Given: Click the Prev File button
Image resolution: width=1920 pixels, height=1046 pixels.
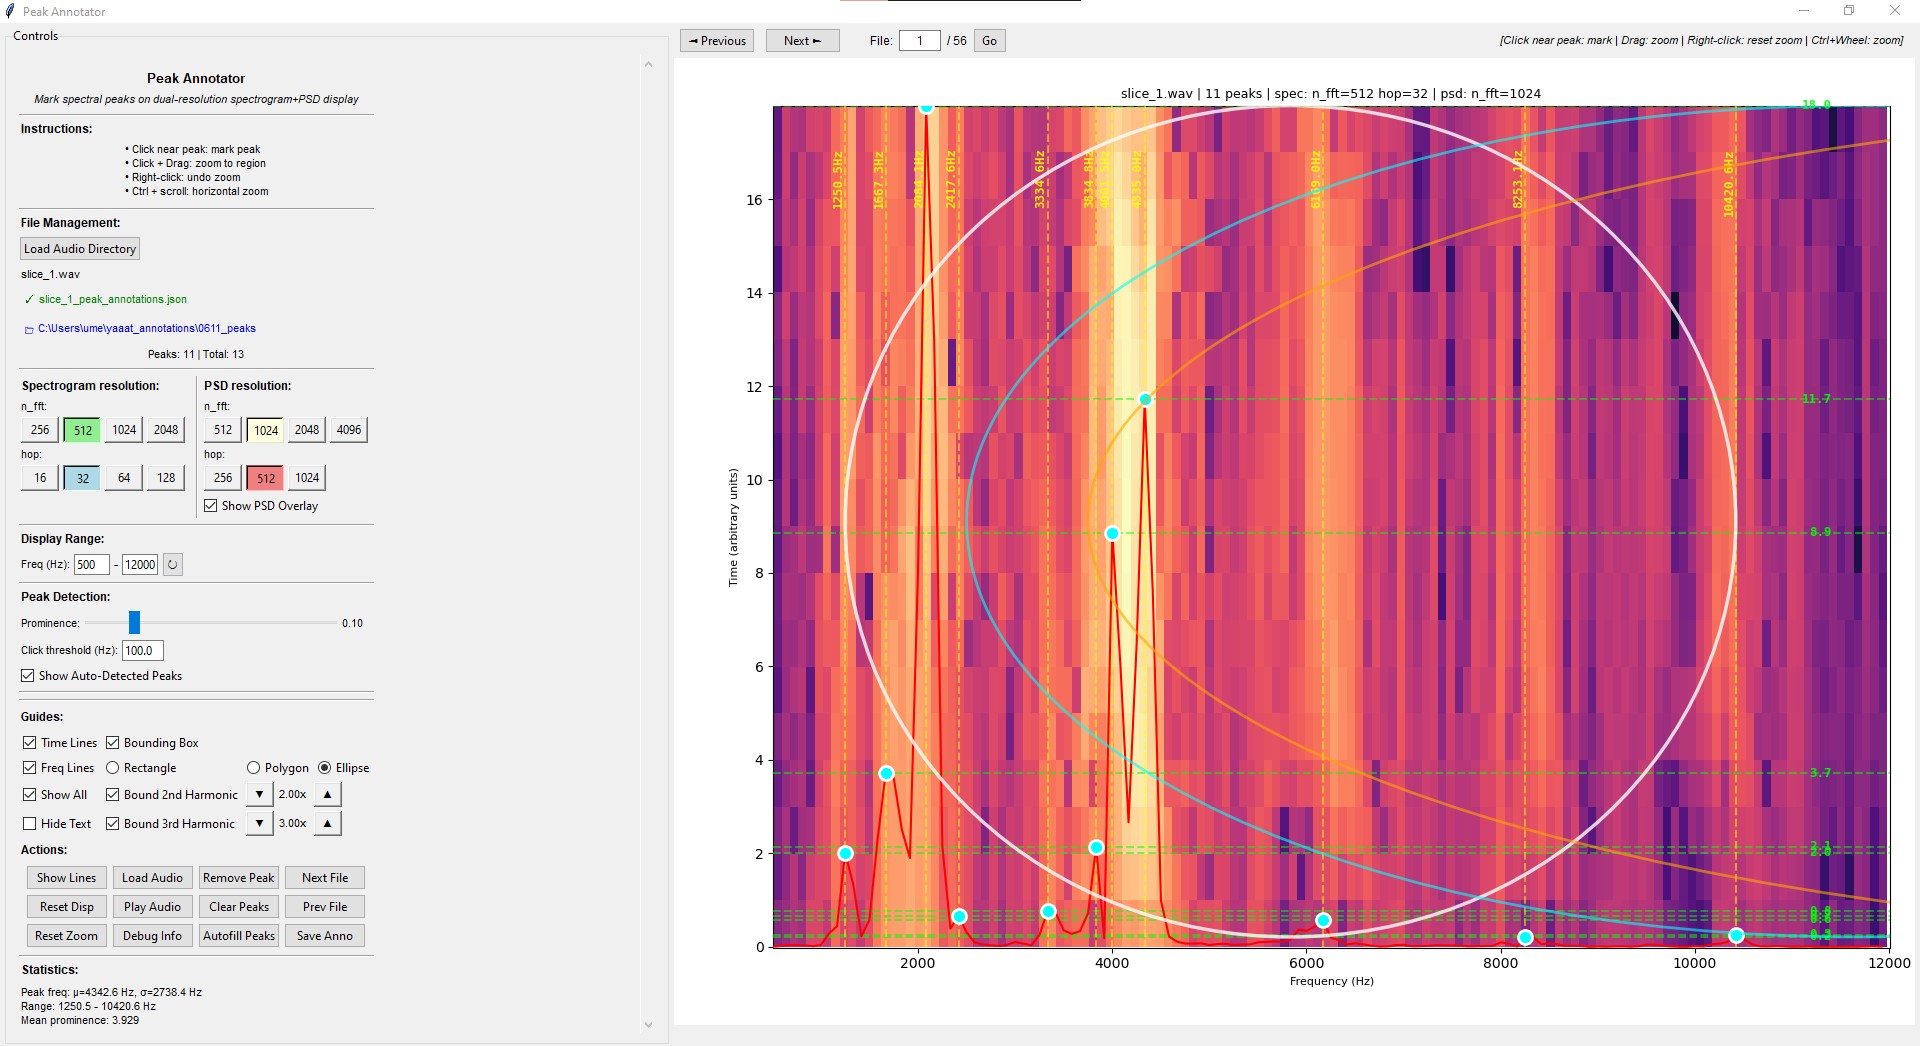Looking at the screenshot, I should point(325,907).
